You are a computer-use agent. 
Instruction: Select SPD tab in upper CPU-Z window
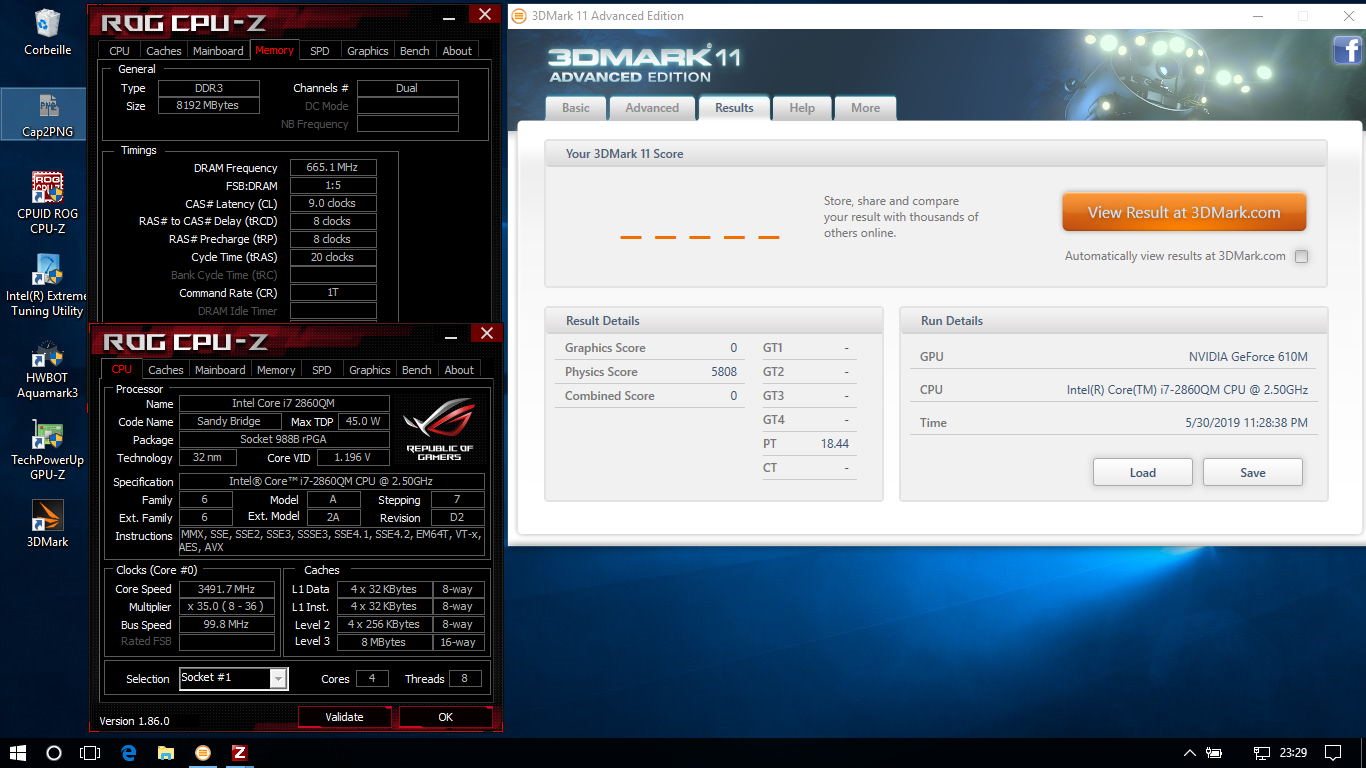pos(320,51)
